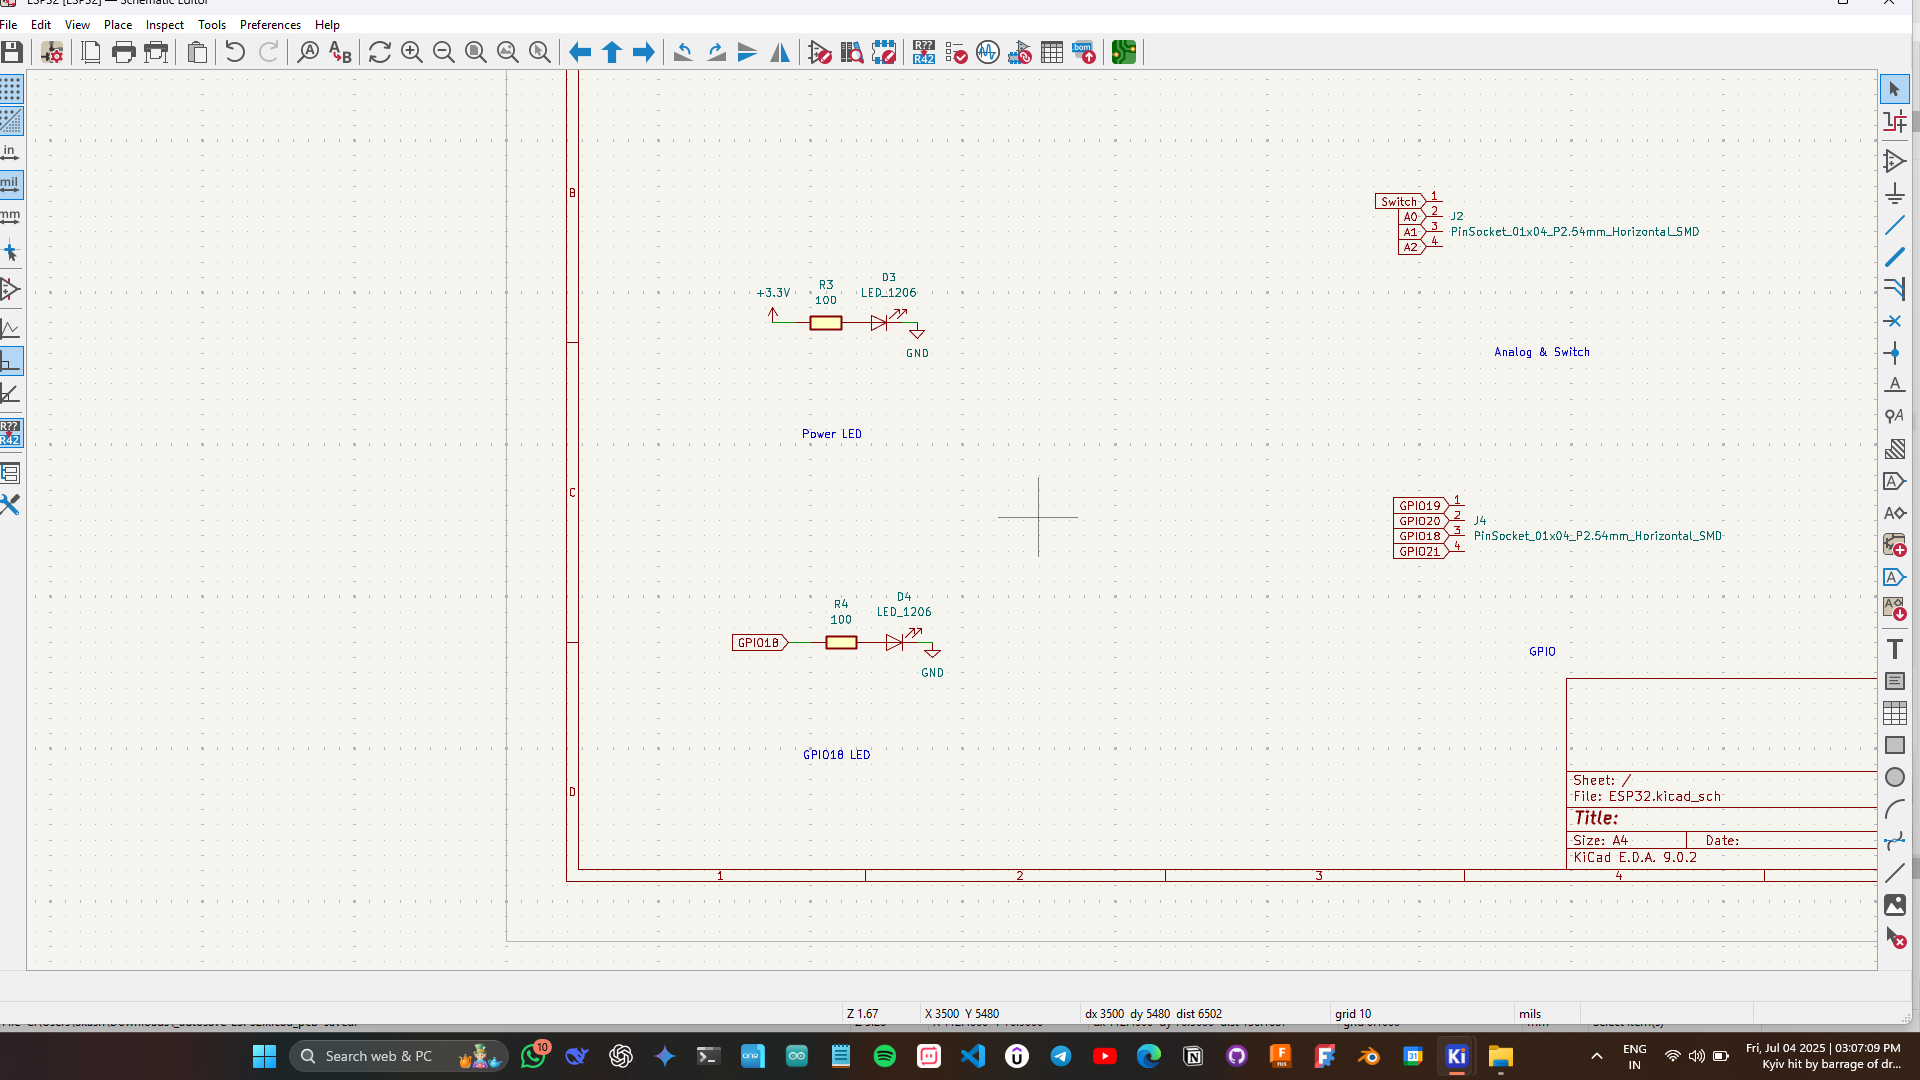The image size is (1920, 1080).
Task: Refresh the schematic view
Action: click(379, 52)
